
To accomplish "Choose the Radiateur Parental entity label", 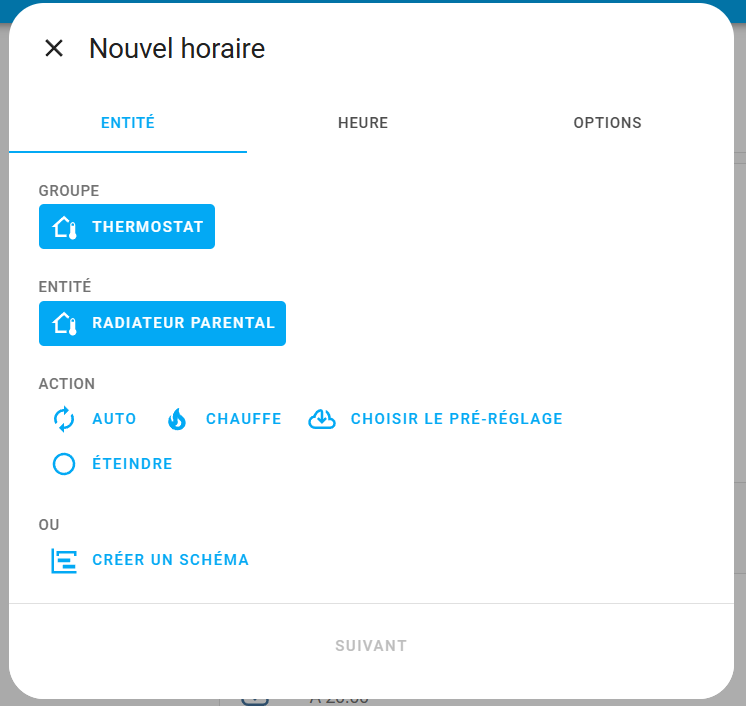I will click(x=183, y=323).
